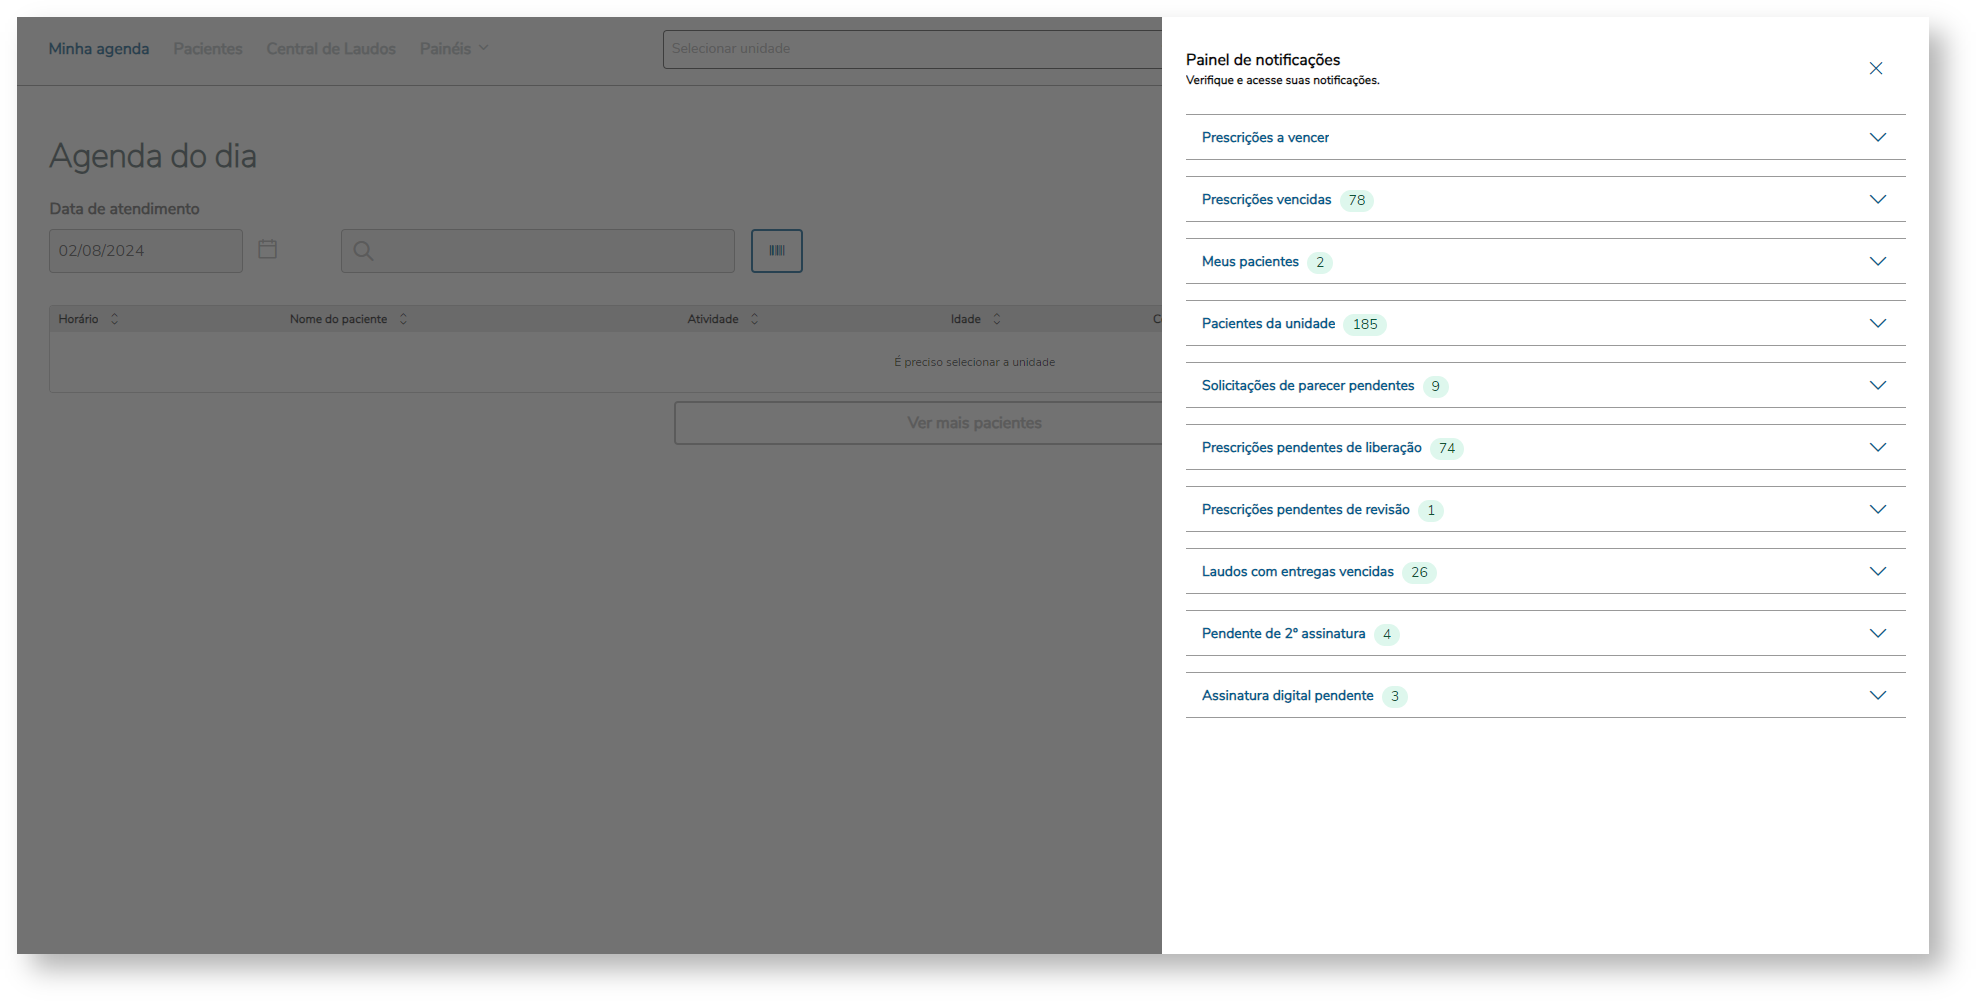This screenshot has width=1977, height=1002.
Task: Sort by Nome do paciente arrows
Action: [403, 319]
